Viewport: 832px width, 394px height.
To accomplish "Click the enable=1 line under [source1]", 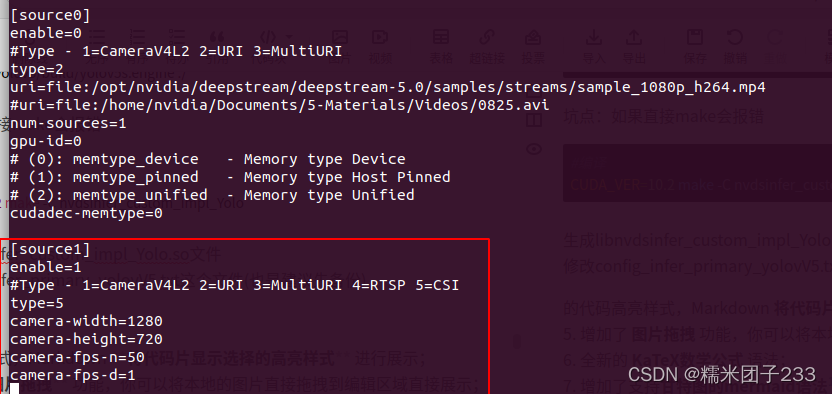I will (x=46, y=267).
